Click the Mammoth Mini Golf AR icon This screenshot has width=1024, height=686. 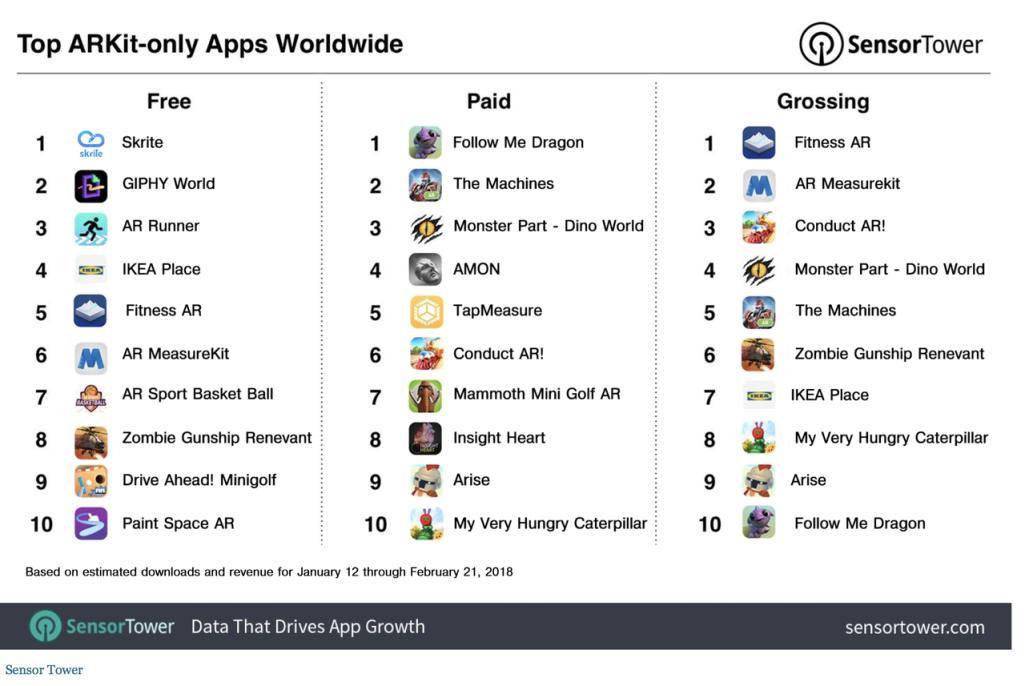pos(425,396)
